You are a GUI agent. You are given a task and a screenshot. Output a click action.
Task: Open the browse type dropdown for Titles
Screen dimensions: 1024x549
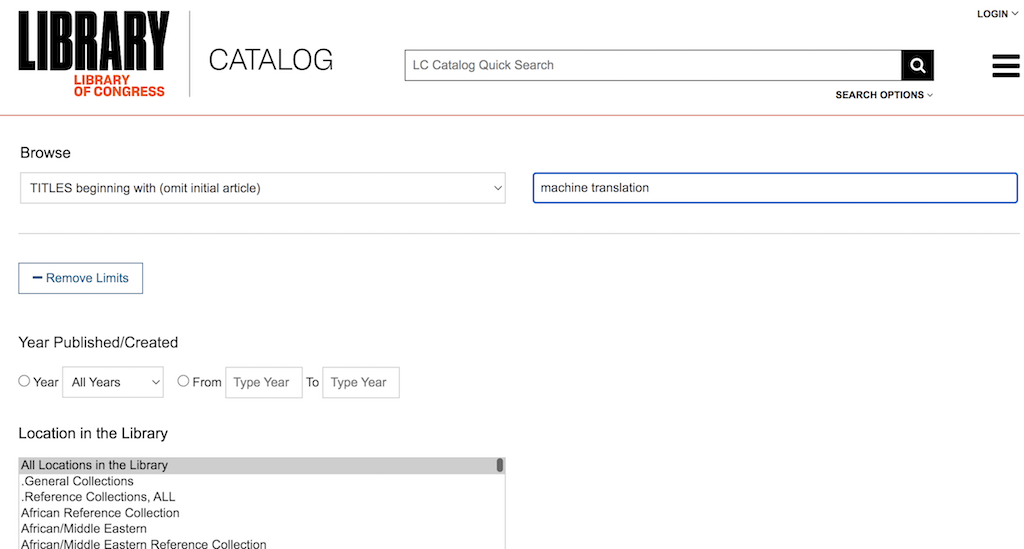click(263, 188)
